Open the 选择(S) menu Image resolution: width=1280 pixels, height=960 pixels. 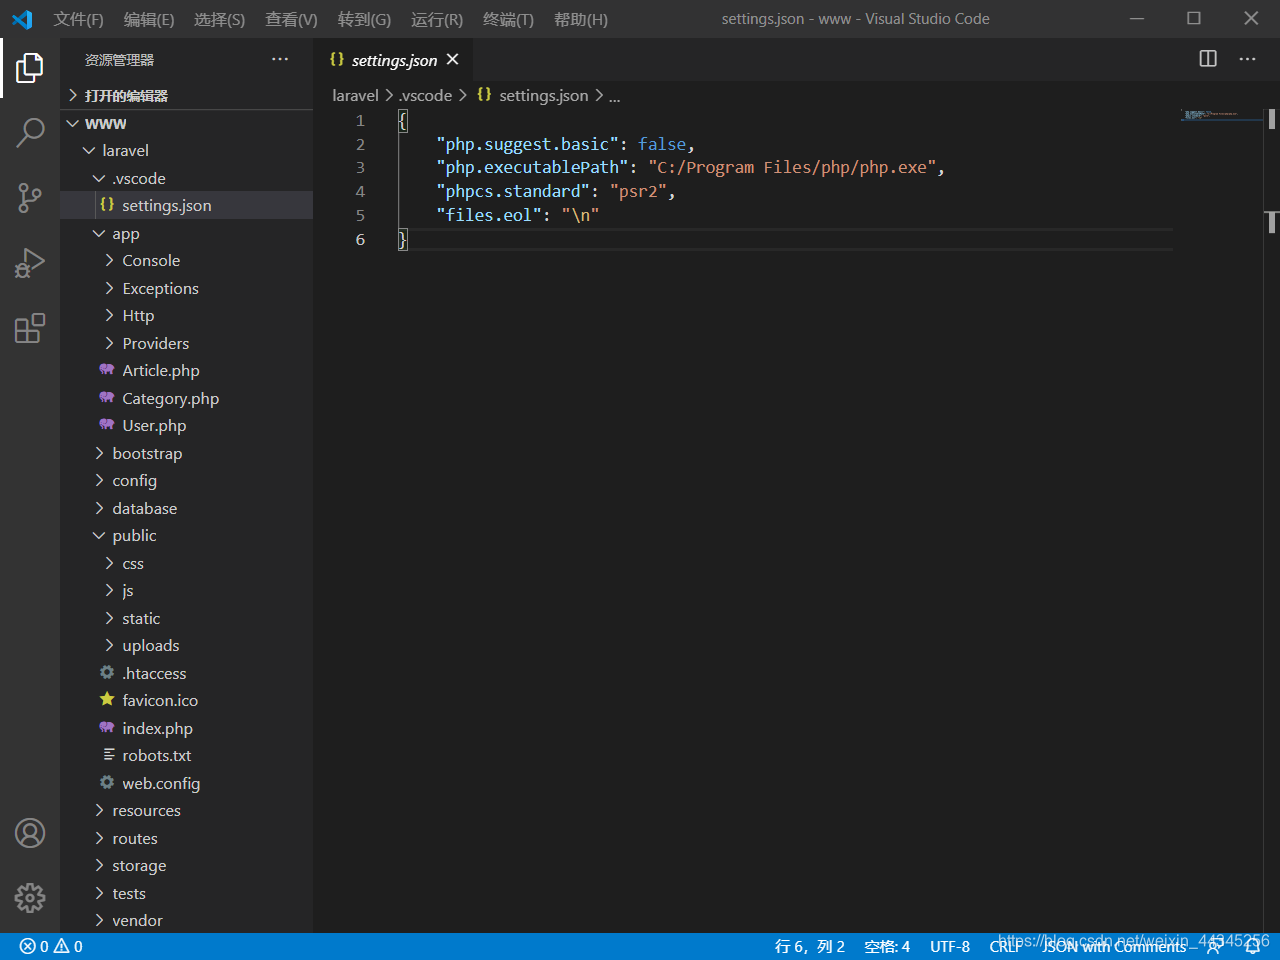tap(219, 19)
